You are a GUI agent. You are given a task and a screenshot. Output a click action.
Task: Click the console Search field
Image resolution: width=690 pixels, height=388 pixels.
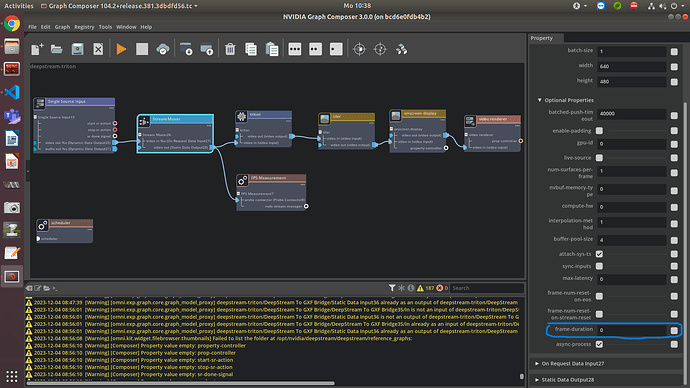[487, 288]
